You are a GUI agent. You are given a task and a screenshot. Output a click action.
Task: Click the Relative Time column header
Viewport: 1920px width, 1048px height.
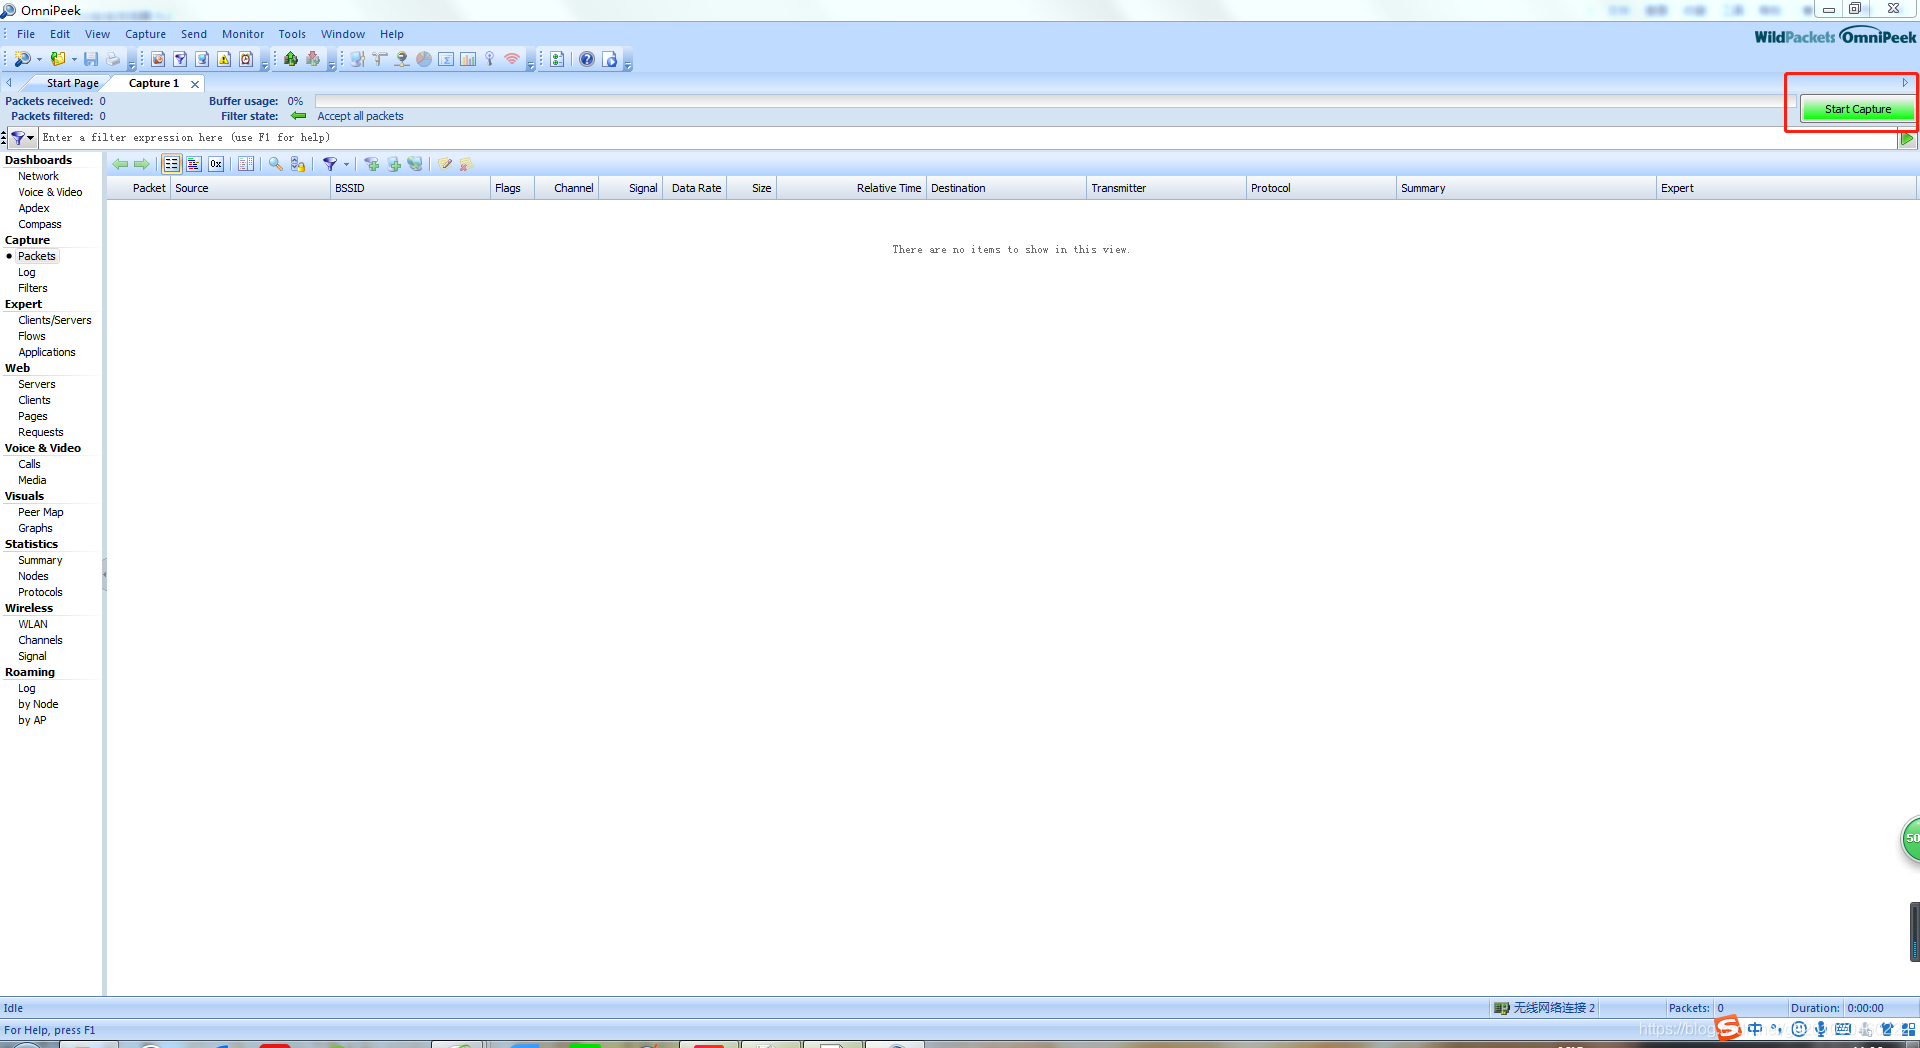tap(852, 188)
